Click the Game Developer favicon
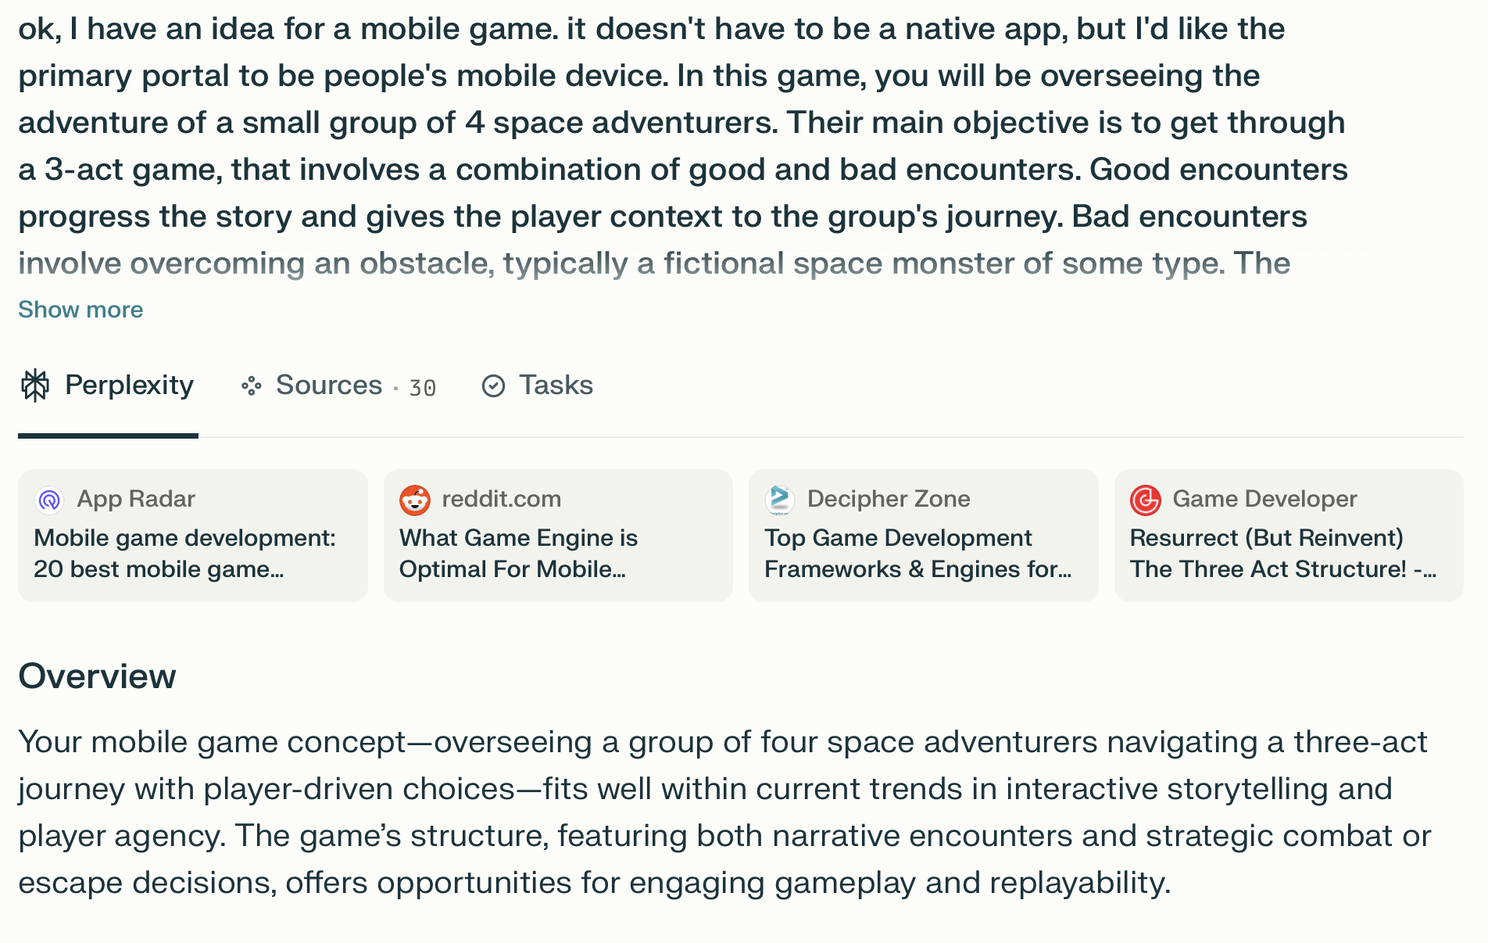This screenshot has height=943, width=1488. pyautogui.click(x=1145, y=499)
